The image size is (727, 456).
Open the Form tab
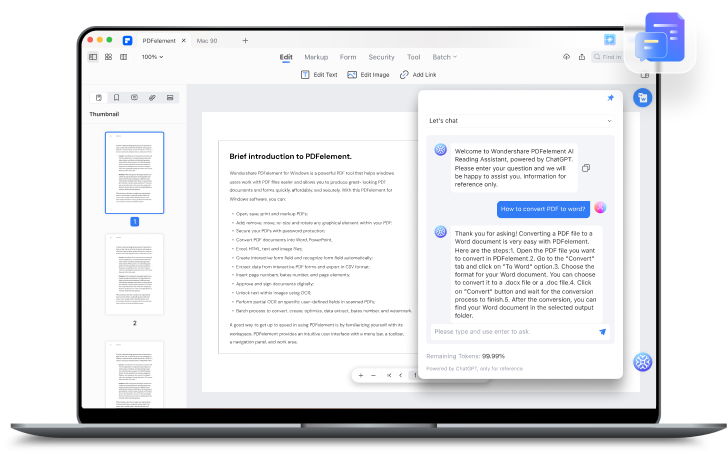(x=348, y=57)
